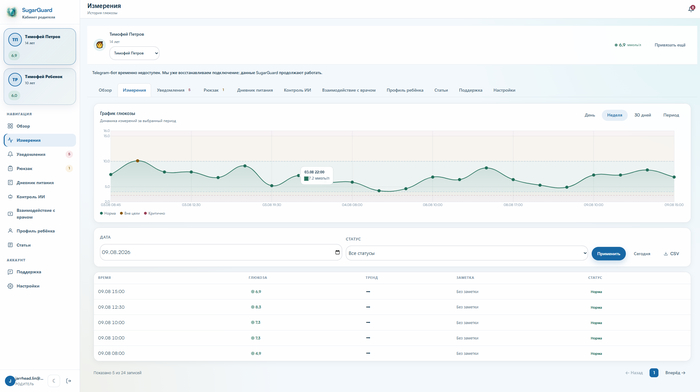Click the Применить filter button
The height and width of the screenshot is (392, 700).
point(608,254)
